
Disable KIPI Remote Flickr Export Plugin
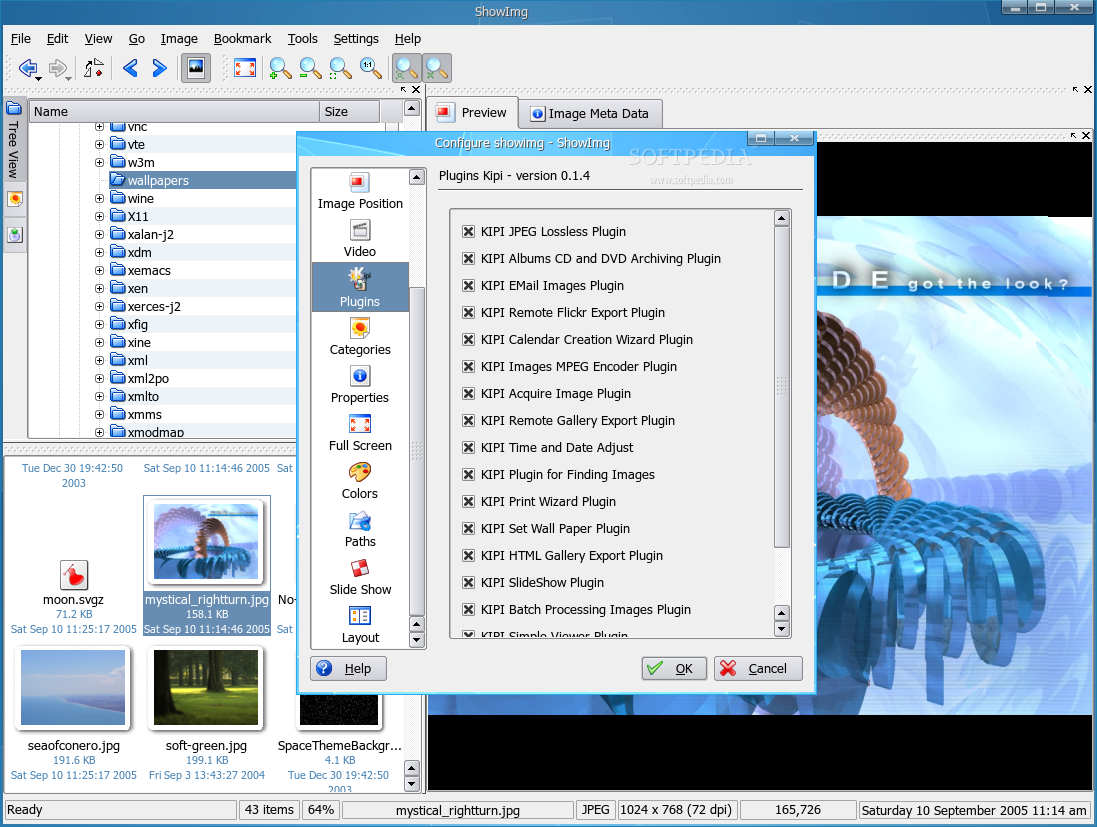469,313
